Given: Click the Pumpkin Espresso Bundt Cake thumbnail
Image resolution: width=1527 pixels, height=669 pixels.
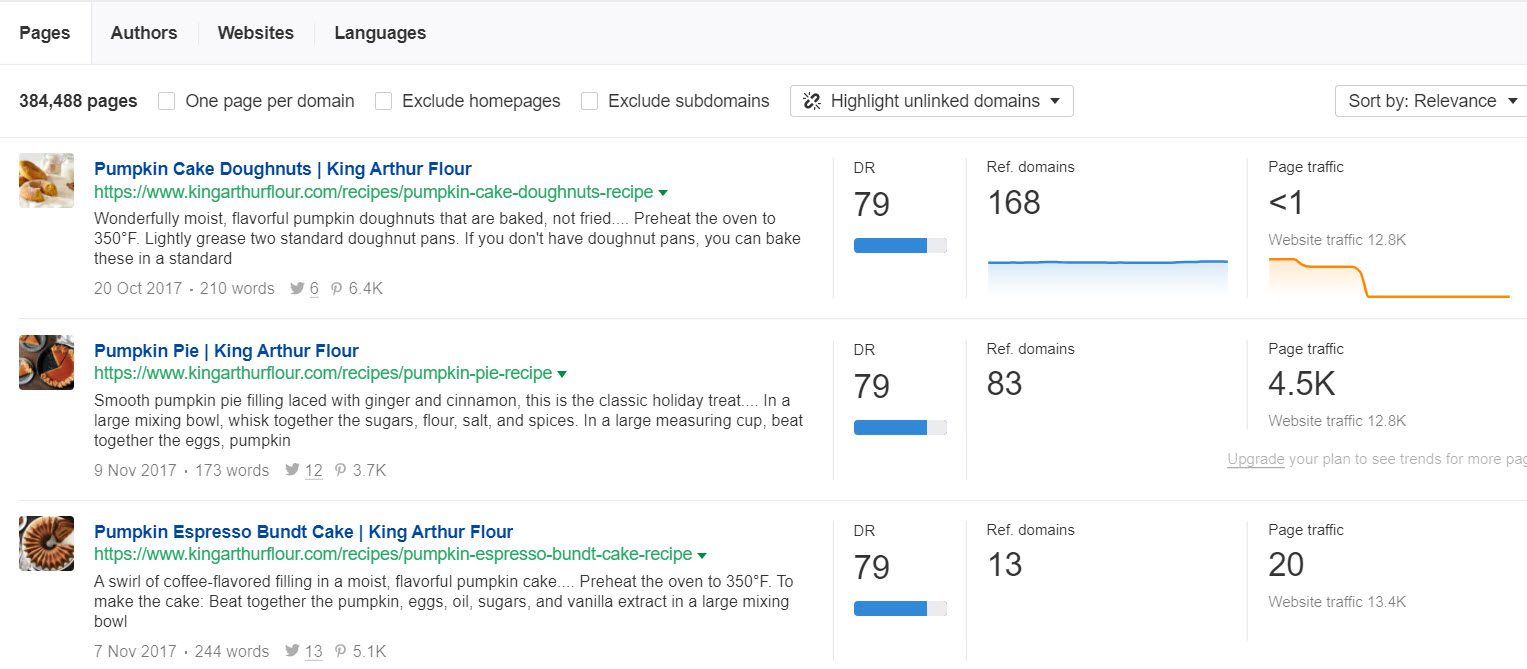Looking at the screenshot, I should click(46, 543).
